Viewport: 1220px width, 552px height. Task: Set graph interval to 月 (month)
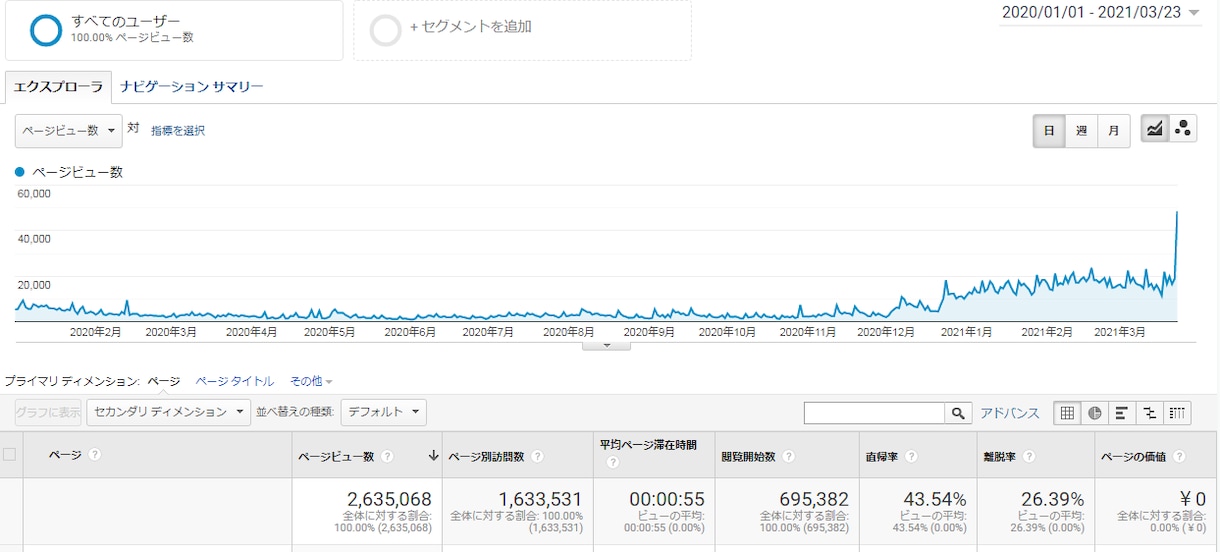click(x=1114, y=131)
